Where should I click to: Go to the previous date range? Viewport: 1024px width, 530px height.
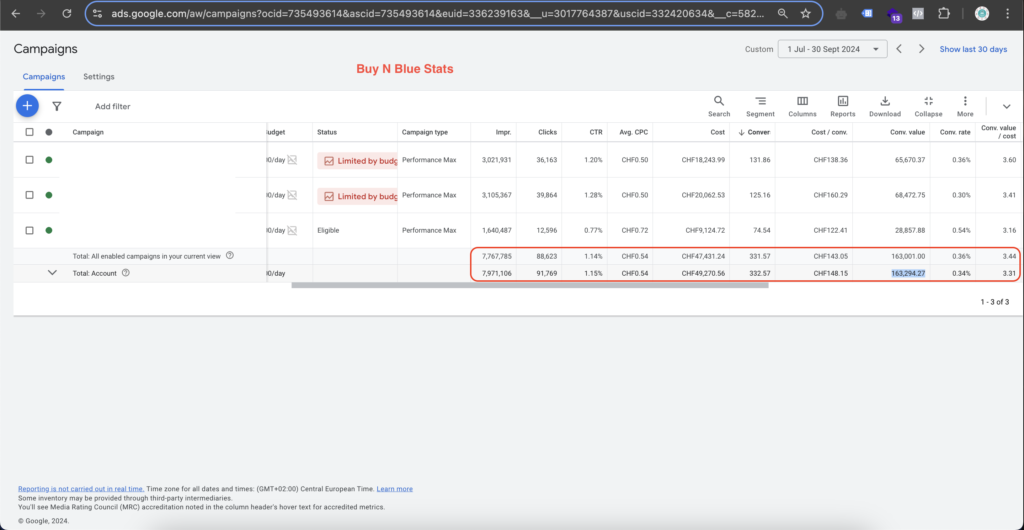pos(899,49)
